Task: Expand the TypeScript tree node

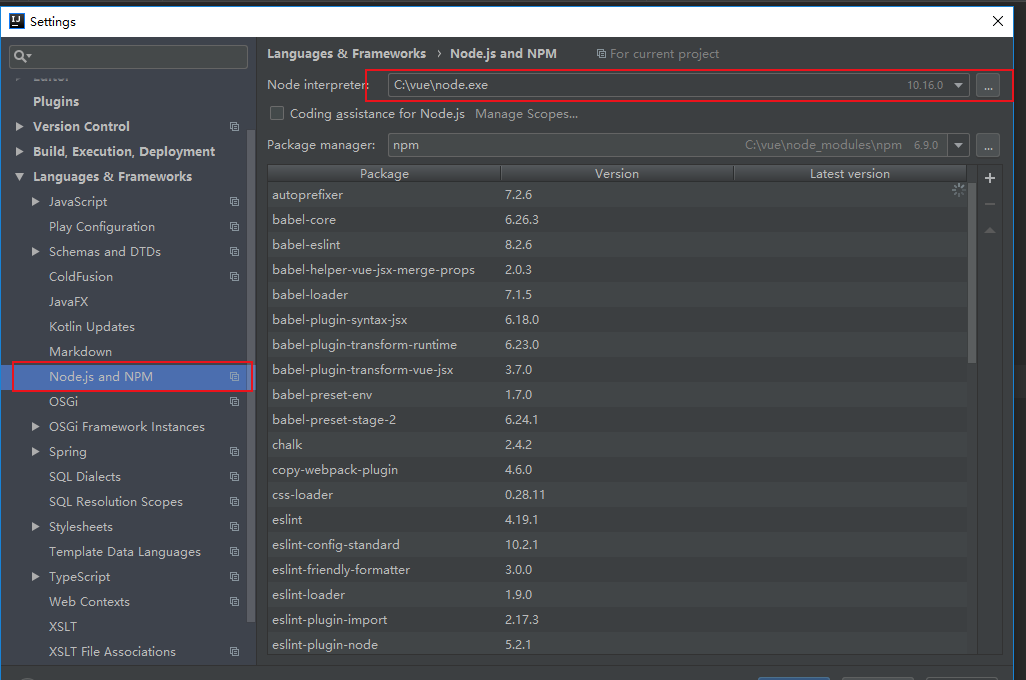Action: pos(35,577)
